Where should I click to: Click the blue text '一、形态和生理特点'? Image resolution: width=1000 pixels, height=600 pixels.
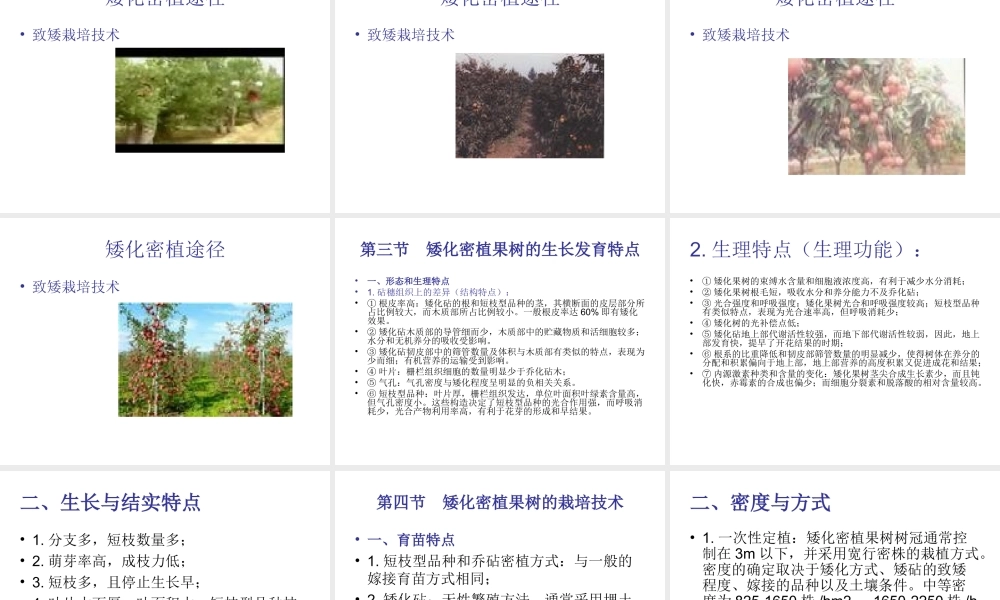[x=410, y=280]
